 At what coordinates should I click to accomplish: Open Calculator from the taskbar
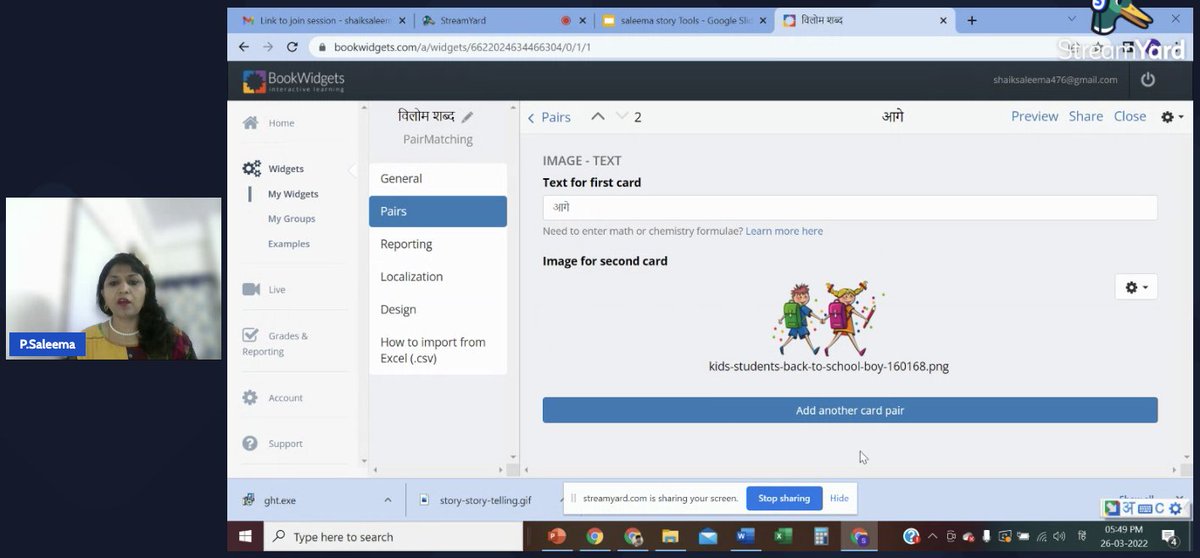click(822, 537)
